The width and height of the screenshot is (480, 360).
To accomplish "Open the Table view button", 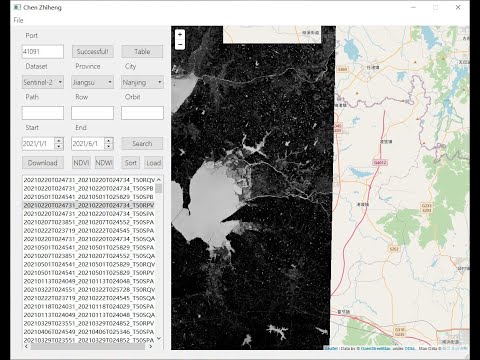I will tap(142, 52).
